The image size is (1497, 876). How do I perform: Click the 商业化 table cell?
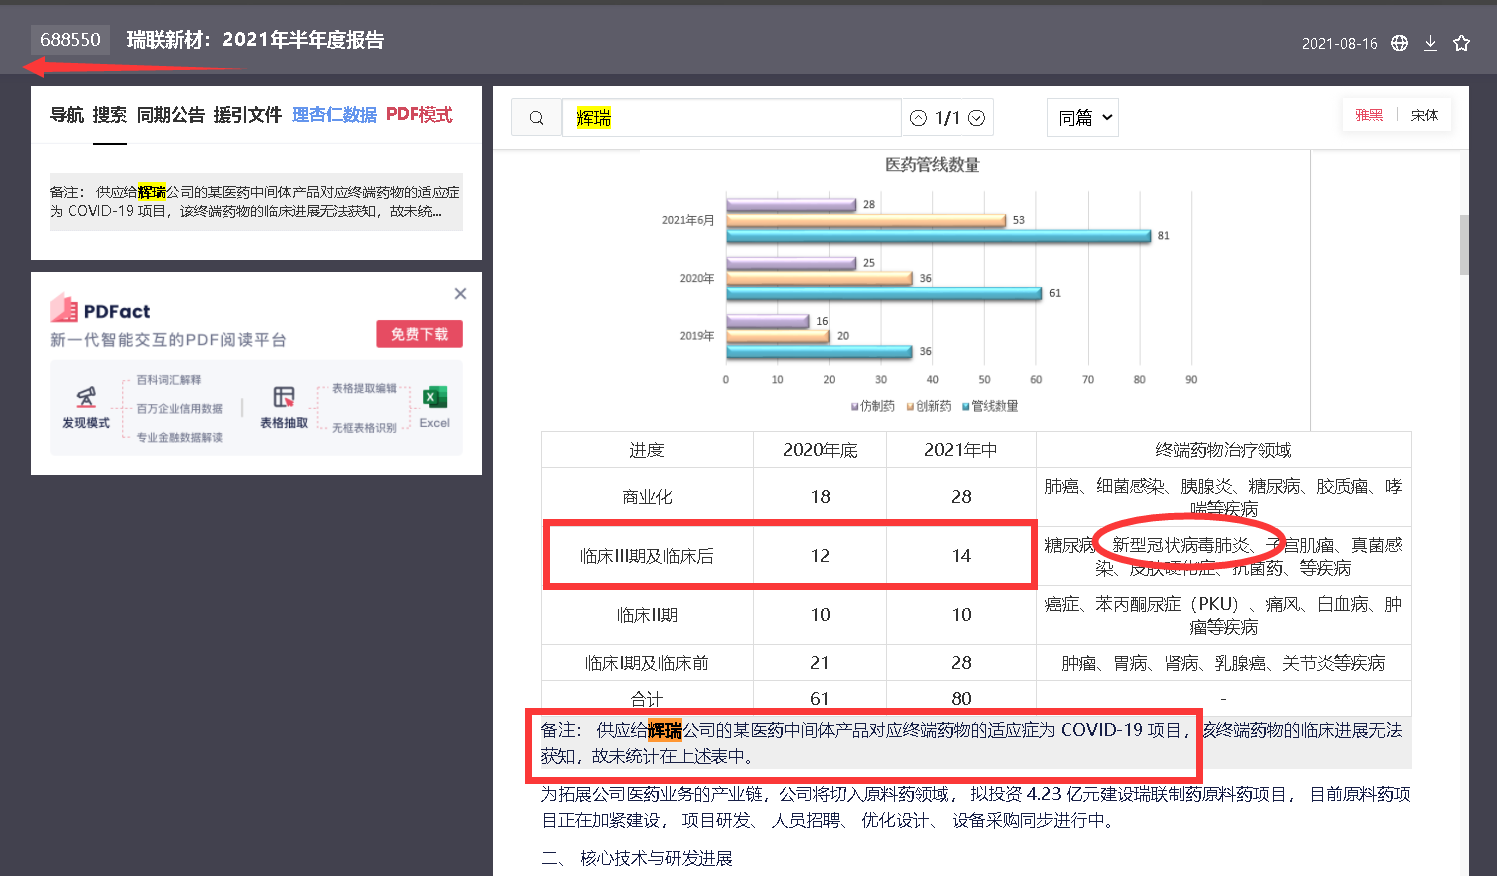point(647,497)
